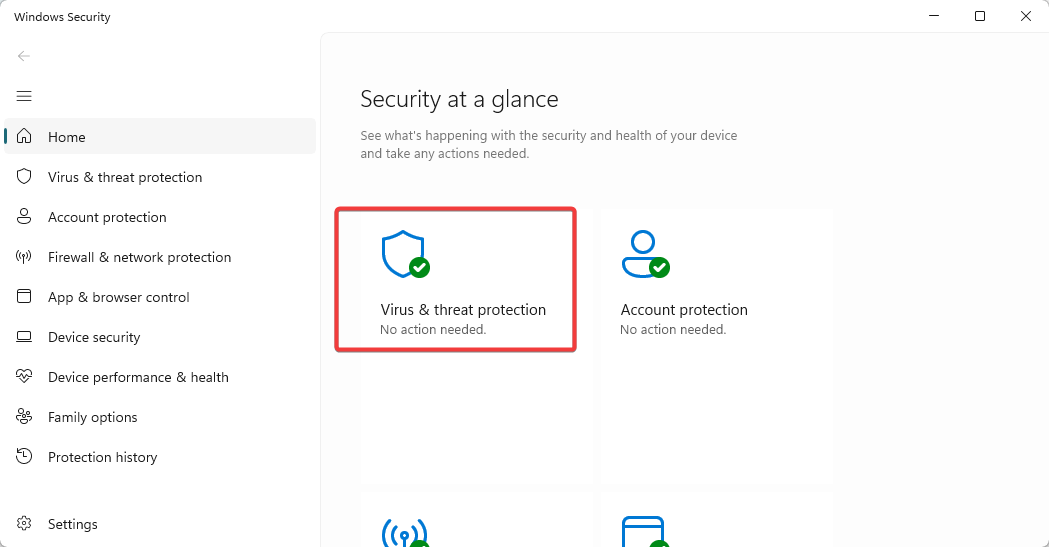The width and height of the screenshot is (1049, 547).
Task: Click the person icon for Account protection in sidebar
Action: pos(24,217)
